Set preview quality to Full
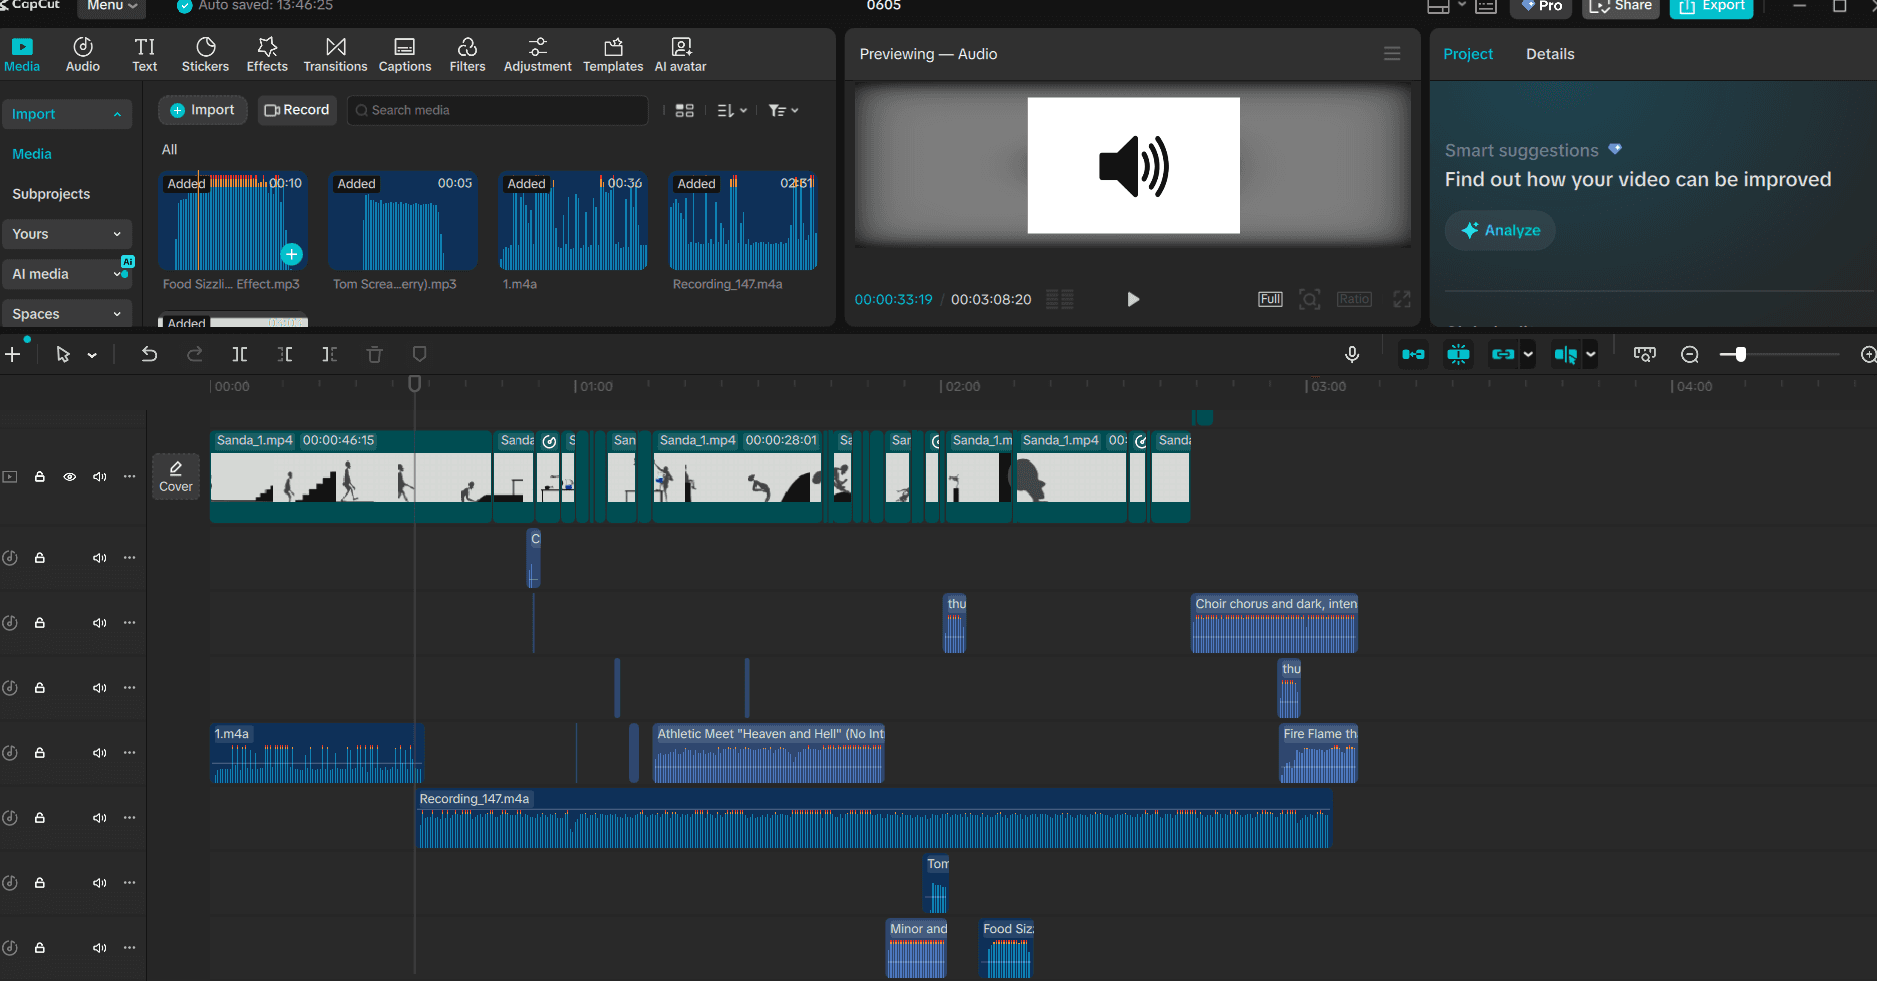Screen dimensions: 1877x981 click(1270, 299)
